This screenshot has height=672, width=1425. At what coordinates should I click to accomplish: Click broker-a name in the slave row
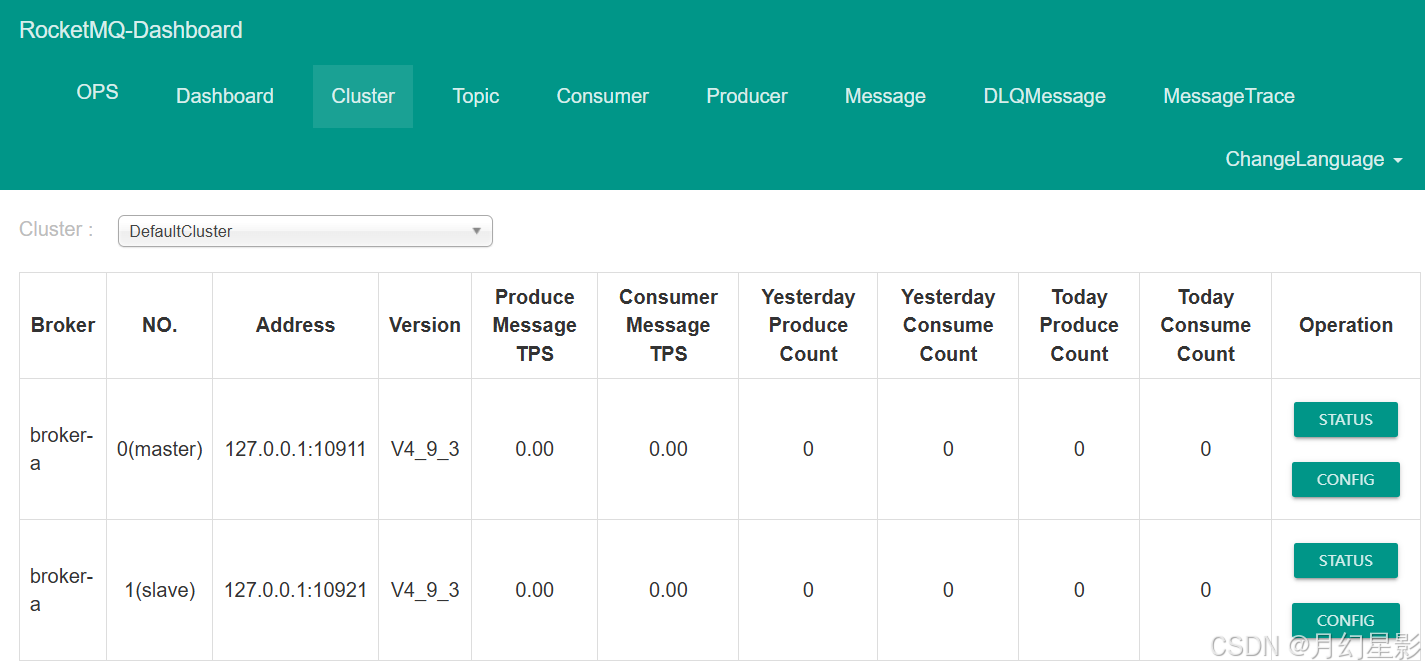tap(61, 590)
